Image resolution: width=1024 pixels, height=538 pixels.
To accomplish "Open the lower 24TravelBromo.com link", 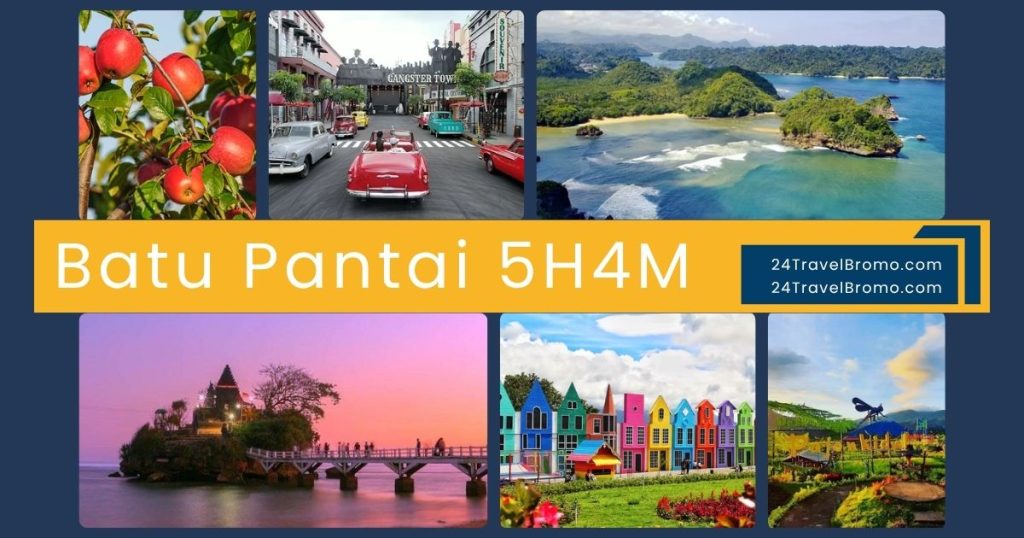I will (x=856, y=288).
